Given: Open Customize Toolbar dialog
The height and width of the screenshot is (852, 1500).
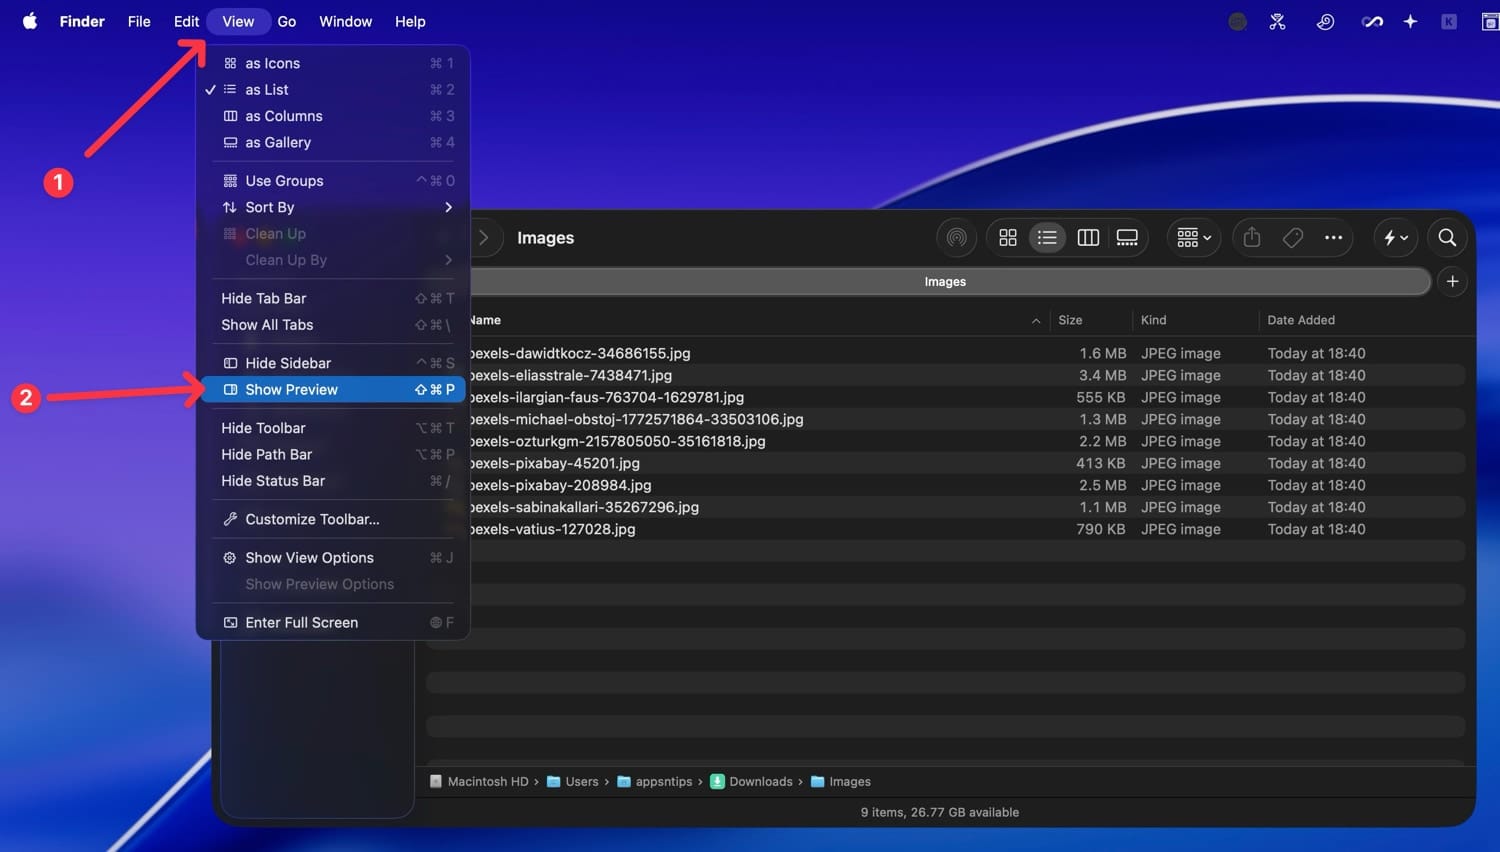Looking at the screenshot, I should click(x=334, y=519).
